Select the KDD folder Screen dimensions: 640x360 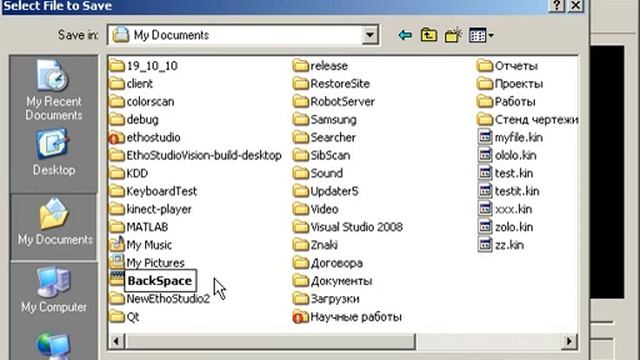pos(129,173)
